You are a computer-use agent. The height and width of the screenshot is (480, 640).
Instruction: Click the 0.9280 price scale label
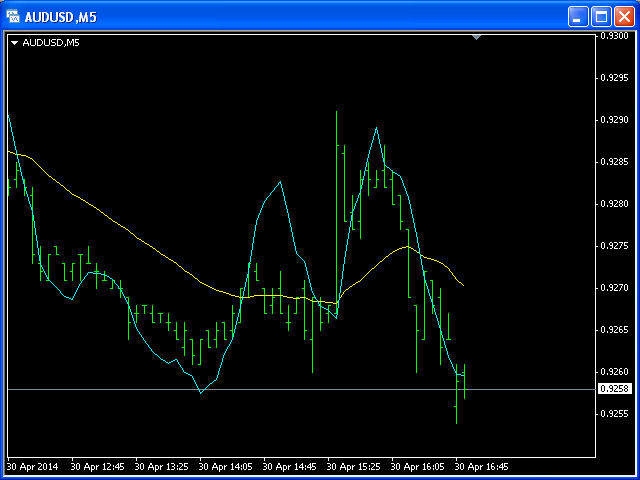(x=616, y=204)
